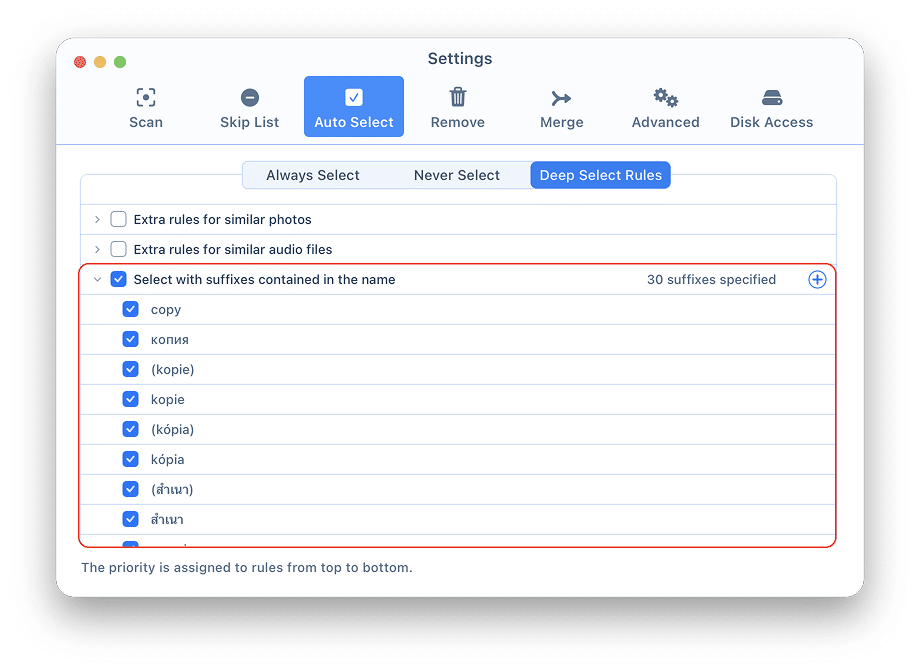
Task: Enable Extra rules for similar photos
Action: 119,220
